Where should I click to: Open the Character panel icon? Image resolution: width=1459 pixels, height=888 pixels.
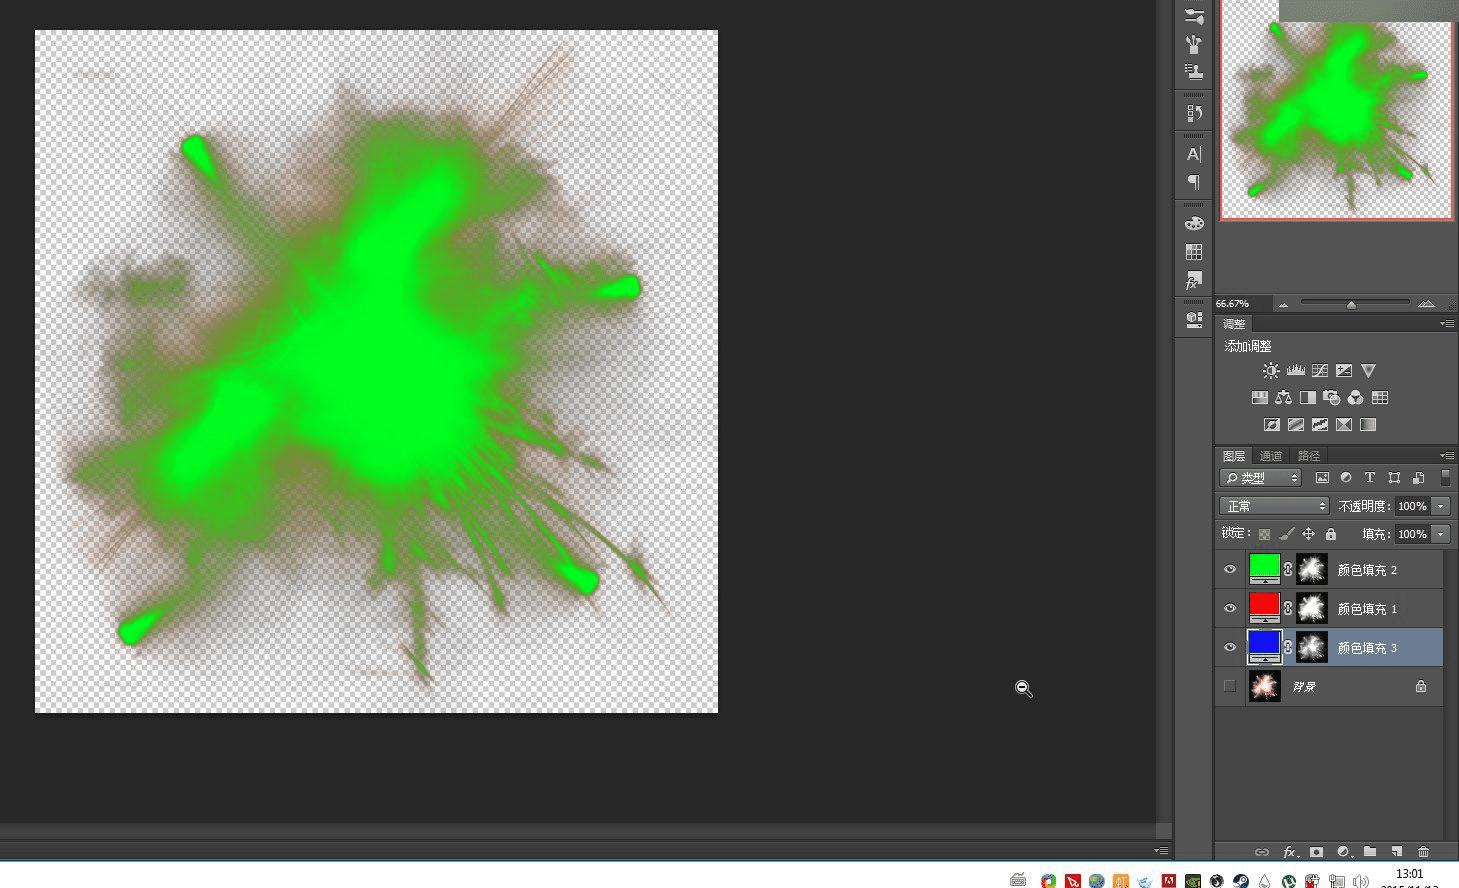[x=1194, y=155]
